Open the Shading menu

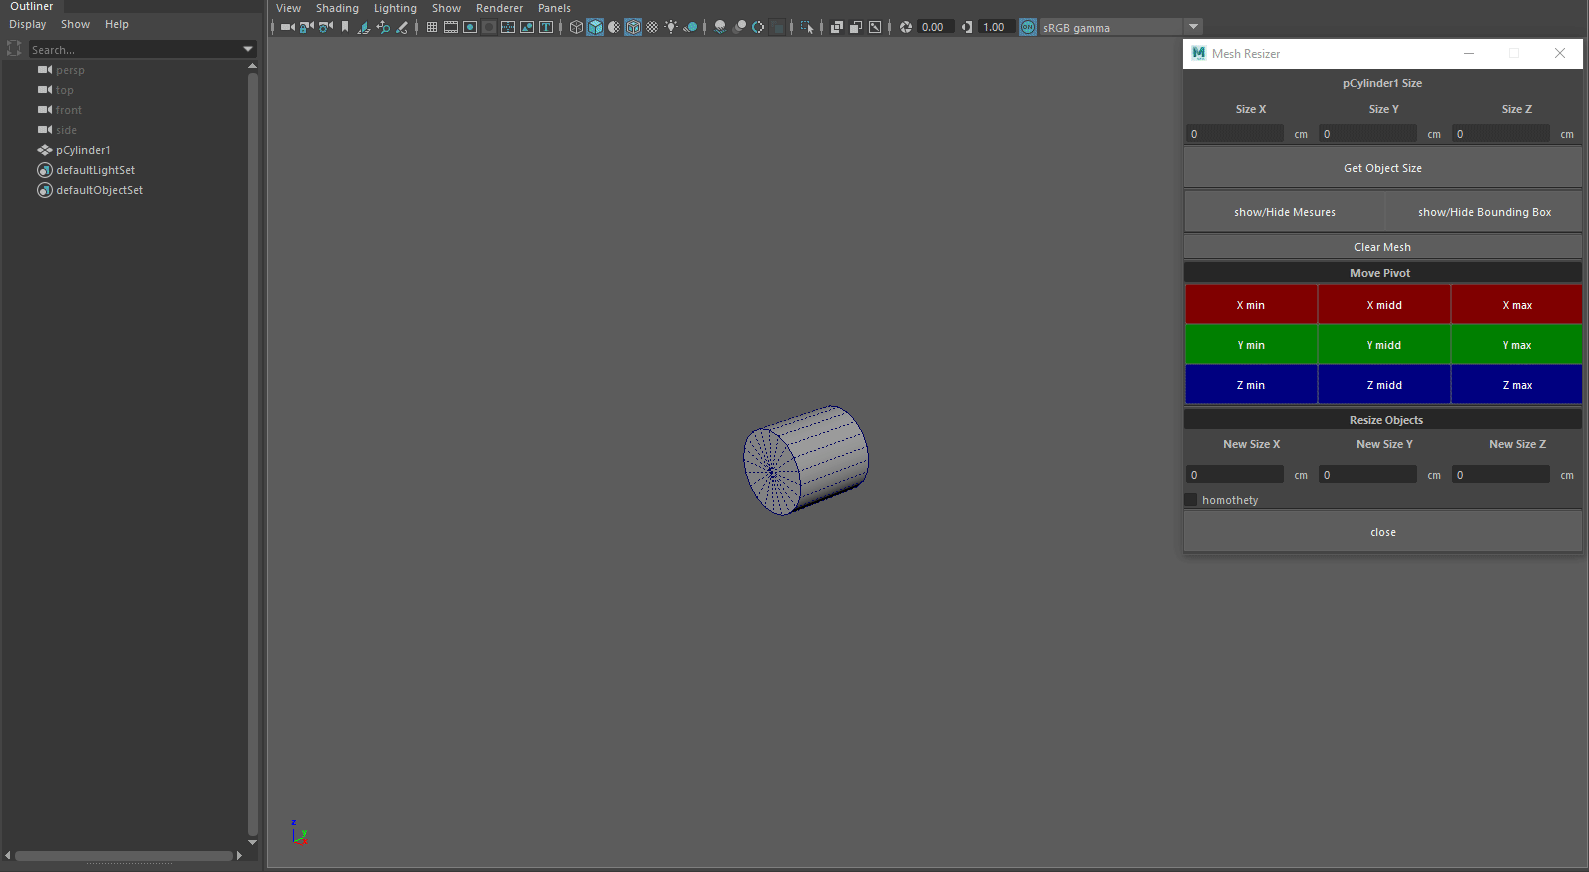pyautogui.click(x=337, y=8)
